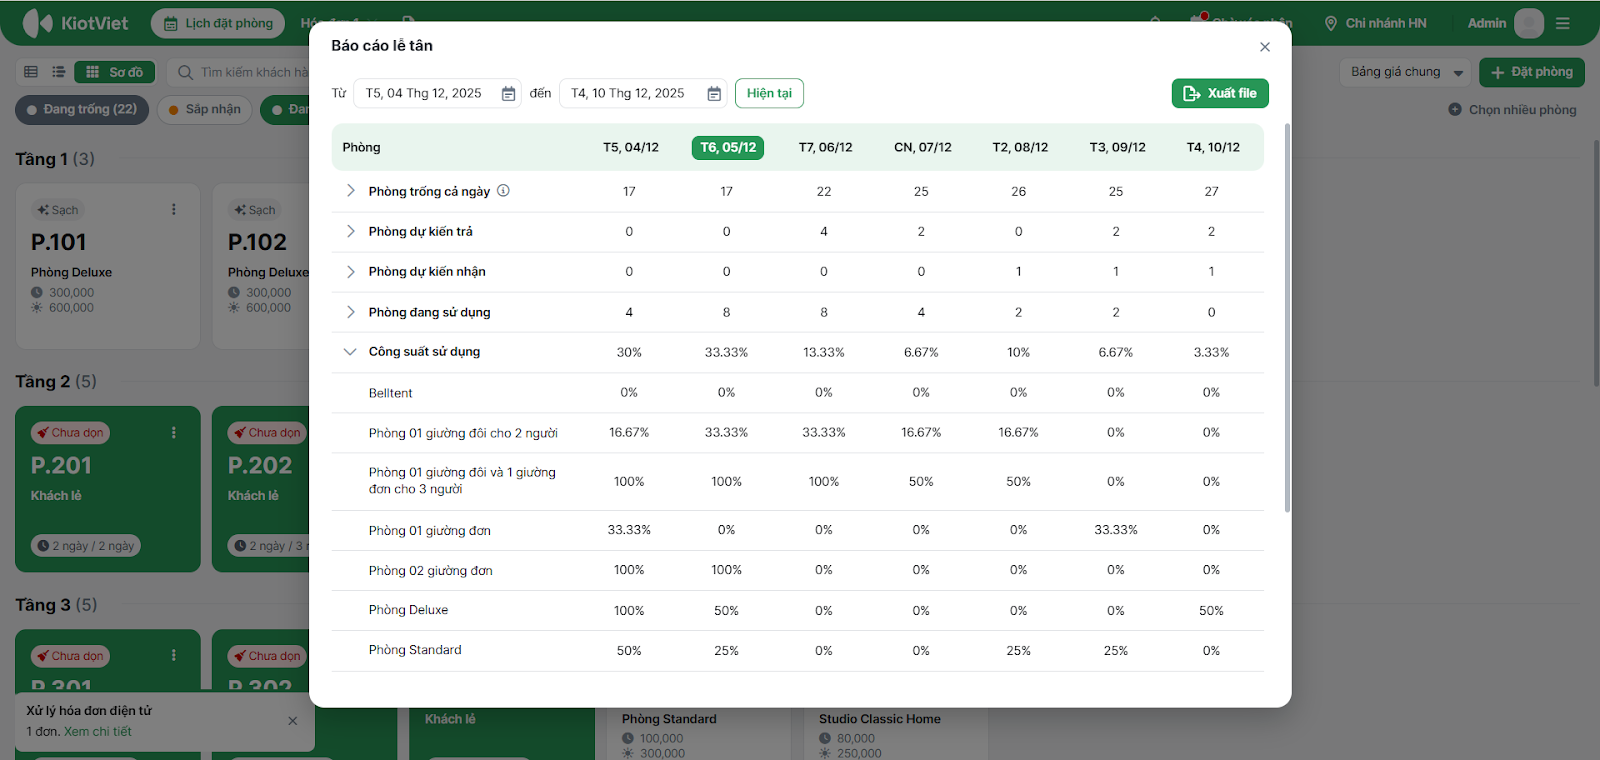Click info icon next to Phòng trống cả ngày
This screenshot has width=1600, height=760.
pyautogui.click(x=504, y=191)
